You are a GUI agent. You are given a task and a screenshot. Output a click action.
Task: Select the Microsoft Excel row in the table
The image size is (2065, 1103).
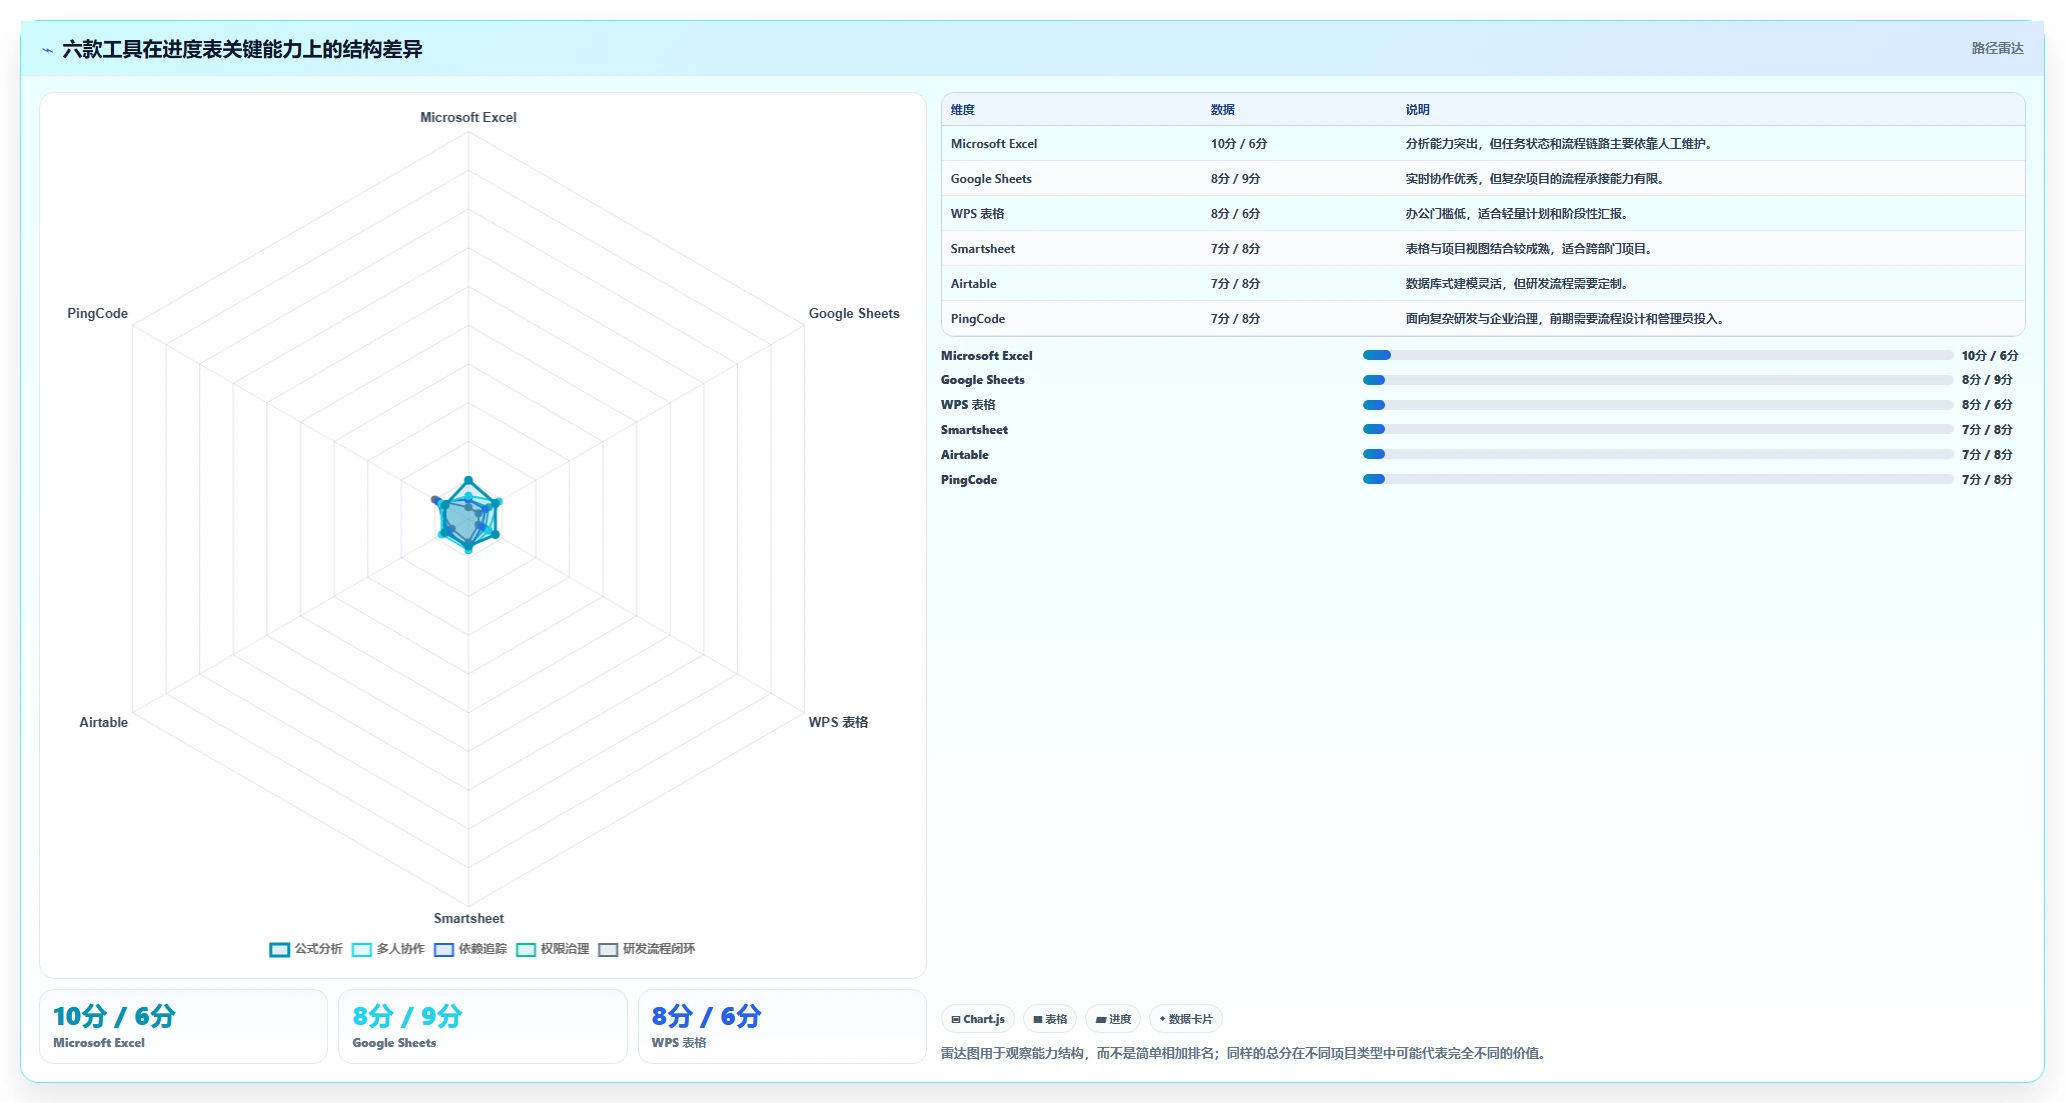coord(1483,144)
